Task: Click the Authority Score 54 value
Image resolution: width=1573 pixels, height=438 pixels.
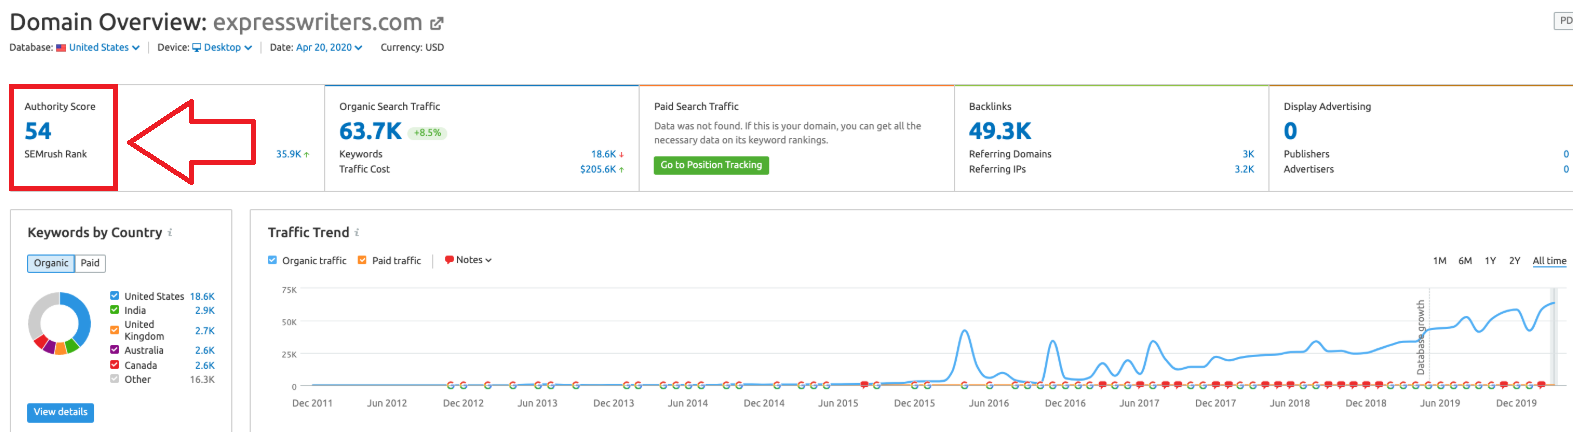Action: [x=38, y=131]
